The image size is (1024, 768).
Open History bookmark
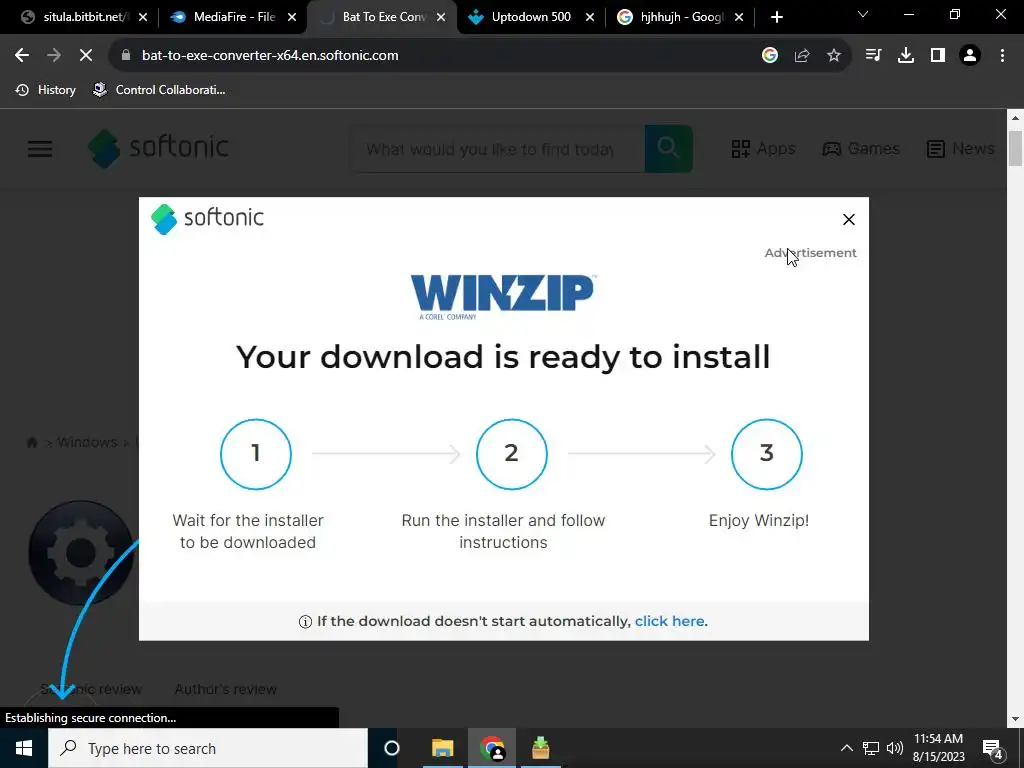click(x=46, y=90)
